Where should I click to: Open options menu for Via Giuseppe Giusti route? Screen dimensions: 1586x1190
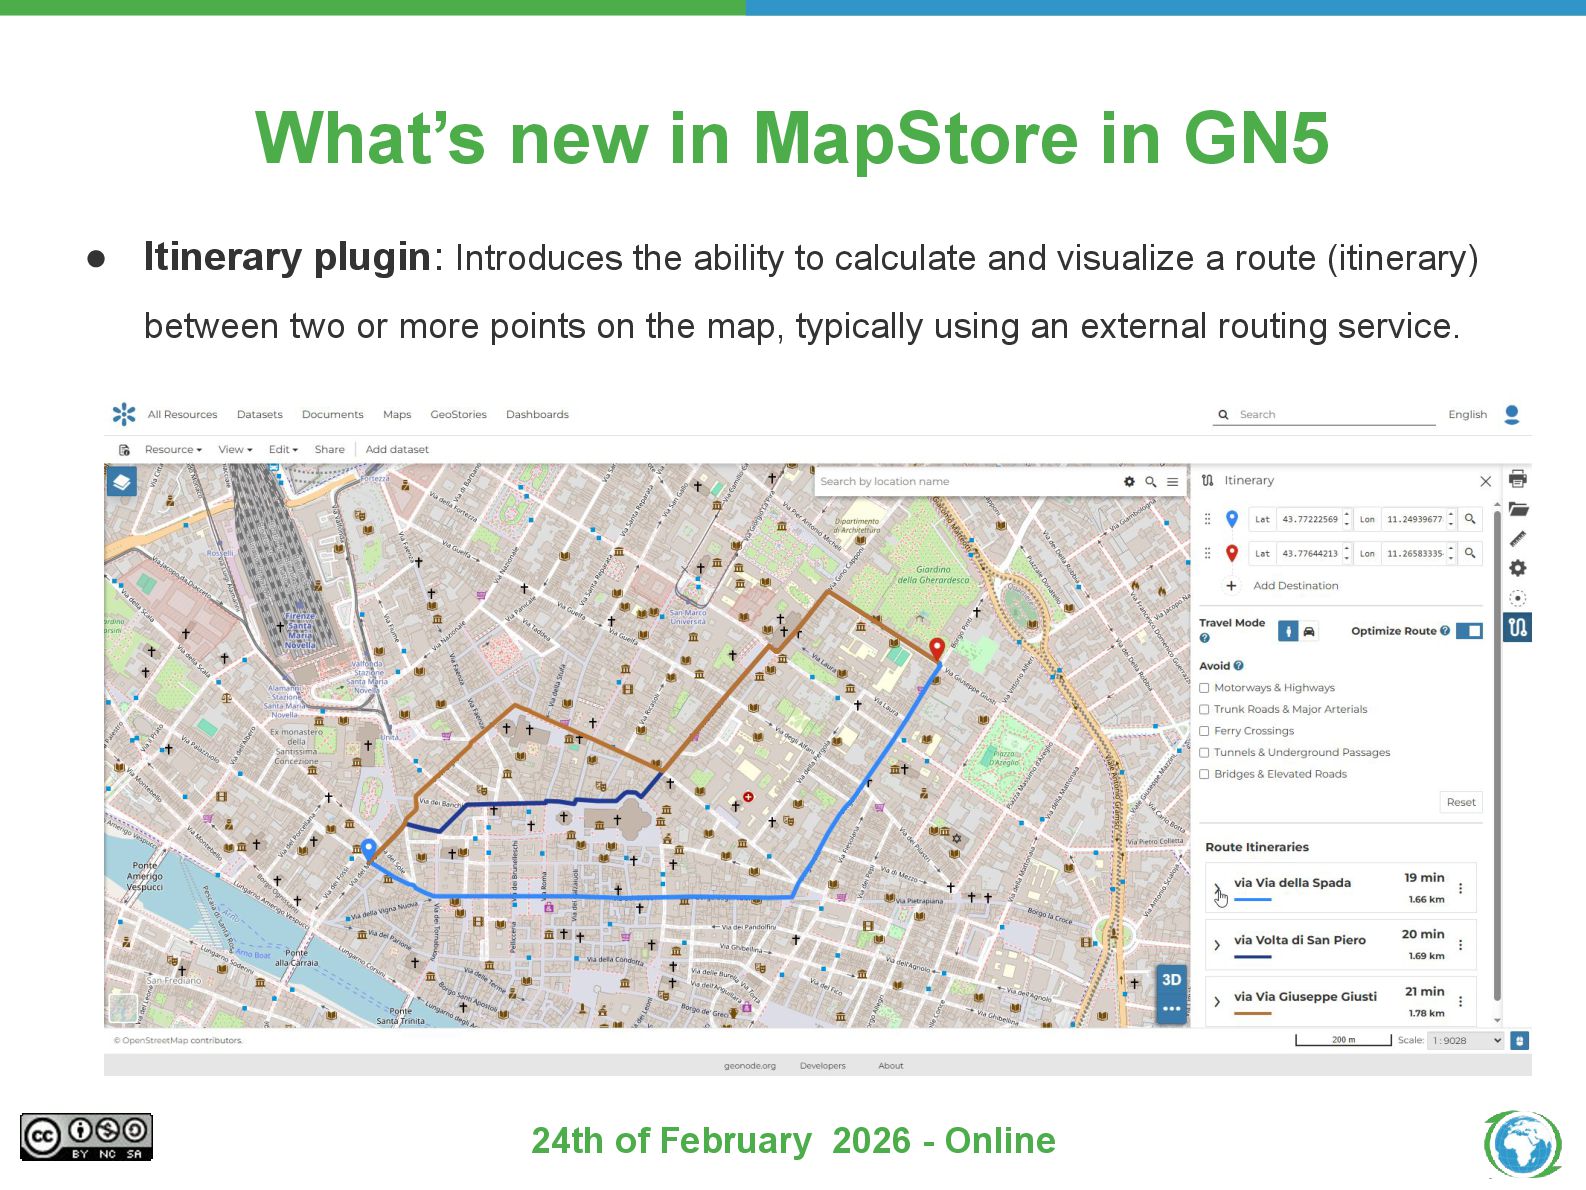(1461, 1001)
